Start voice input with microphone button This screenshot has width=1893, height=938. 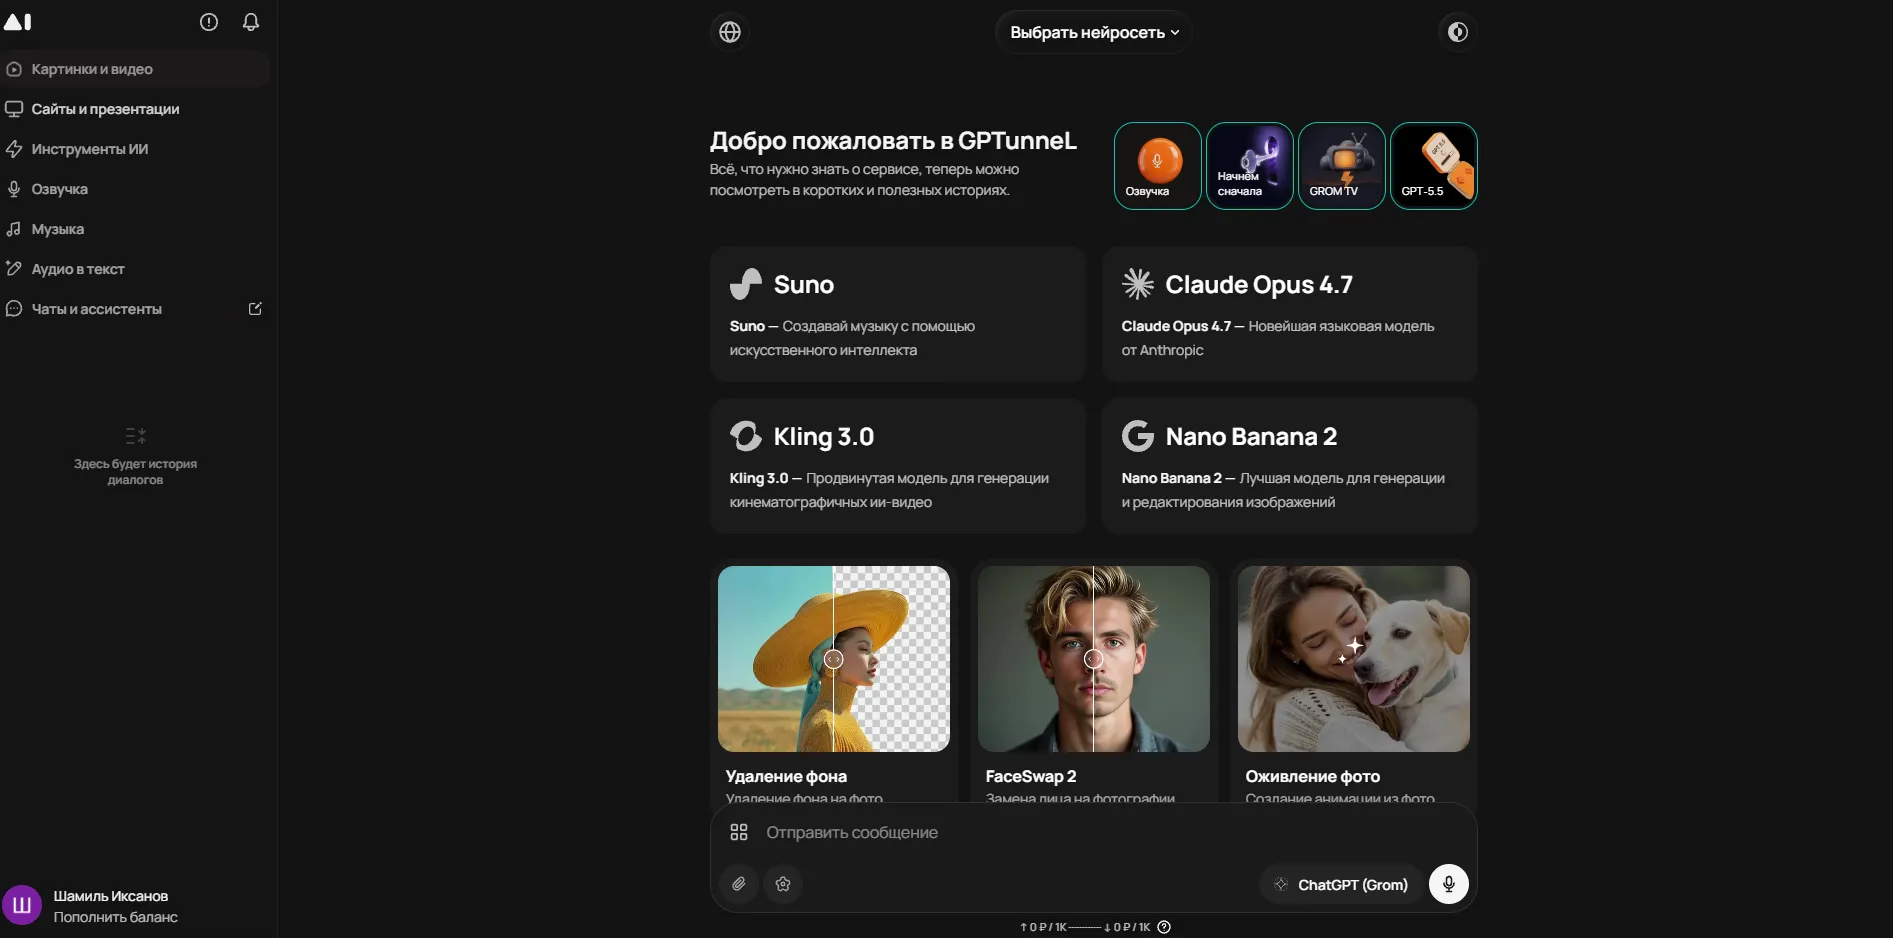pyautogui.click(x=1449, y=884)
